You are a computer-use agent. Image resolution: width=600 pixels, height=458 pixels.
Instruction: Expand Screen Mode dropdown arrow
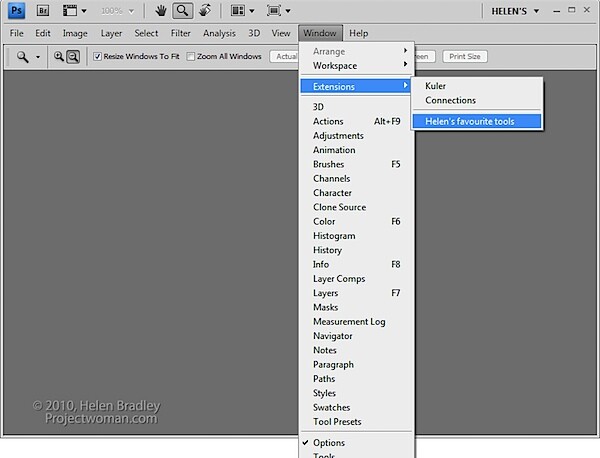[x=288, y=11]
